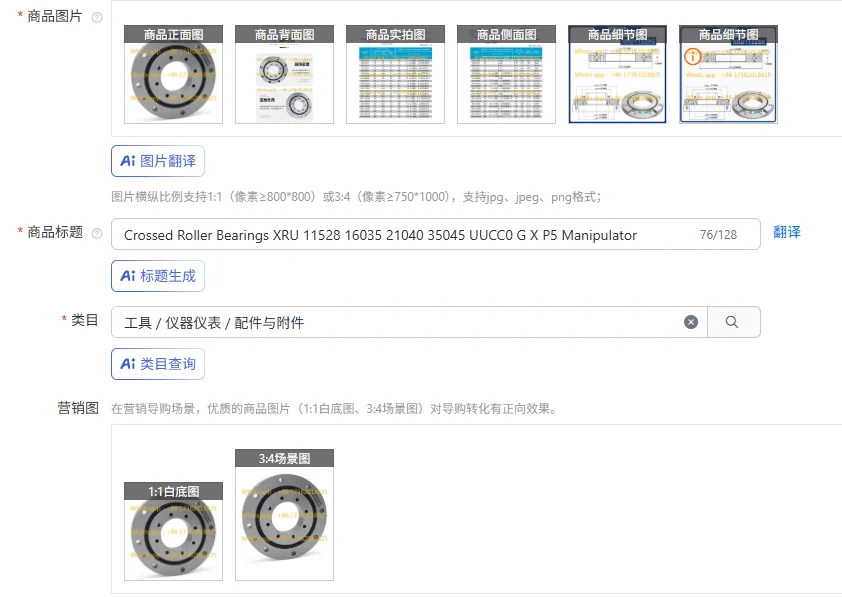This screenshot has width=842, height=597.
Task: Click the 76/128 character counter
Action: click(718, 235)
